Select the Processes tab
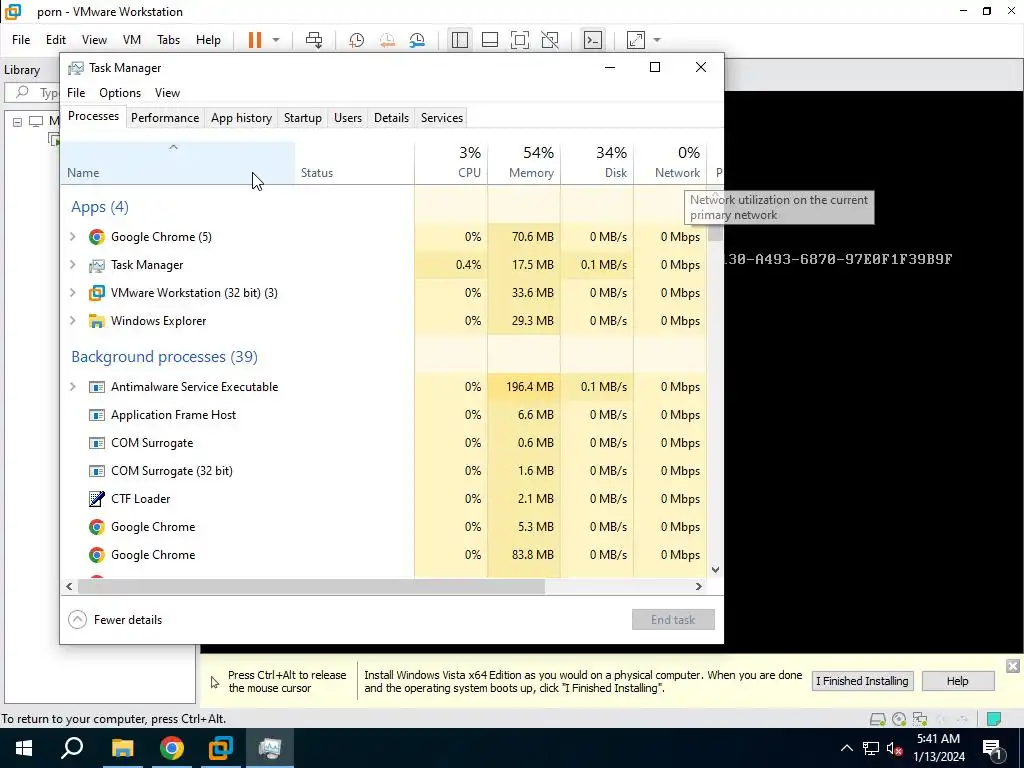1024x768 pixels. (x=93, y=116)
